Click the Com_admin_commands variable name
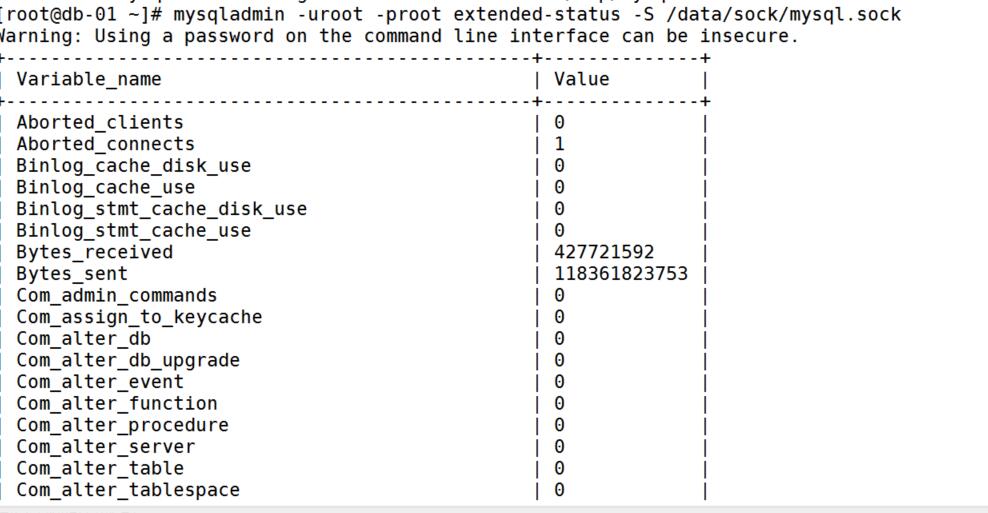 click(x=116, y=295)
